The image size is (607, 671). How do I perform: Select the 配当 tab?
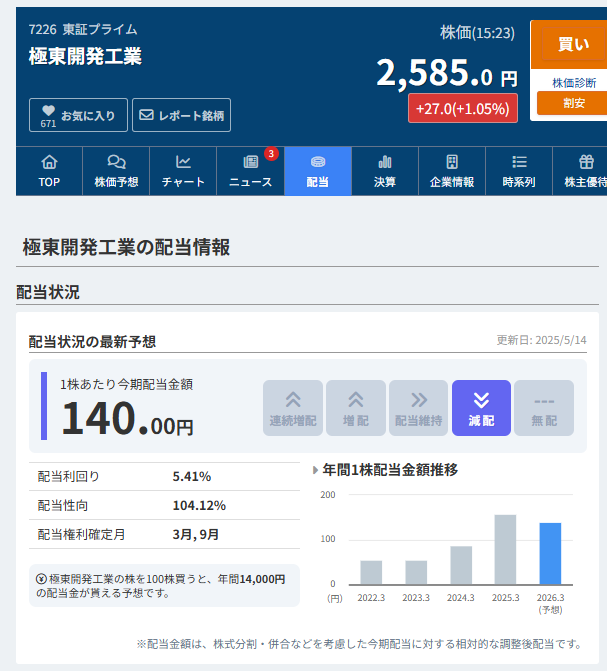pos(318,171)
